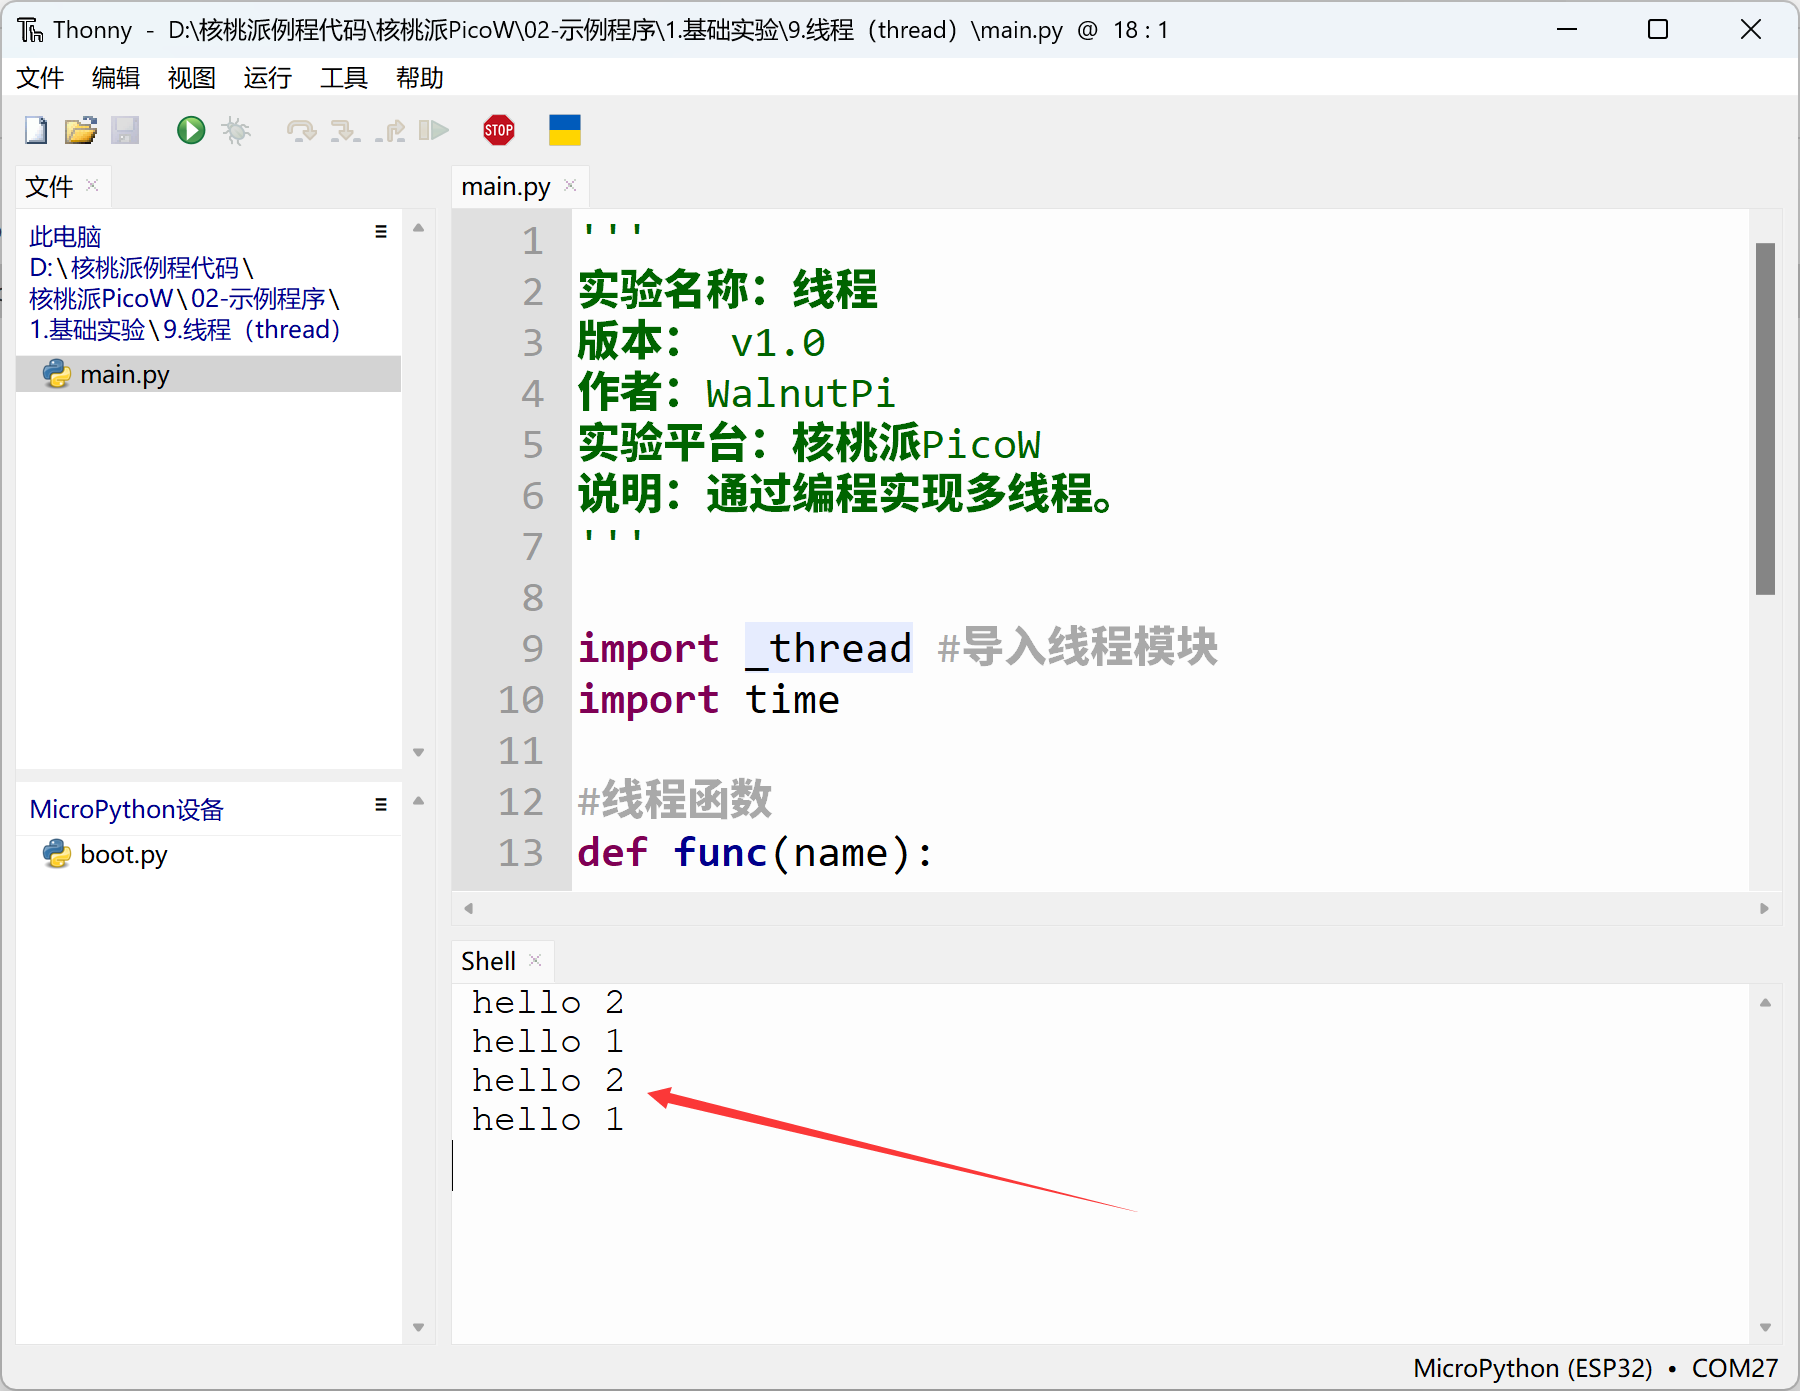Open the MicroPython device panel hamburger menu
This screenshot has width=1800, height=1391.
[x=381, y=805]
